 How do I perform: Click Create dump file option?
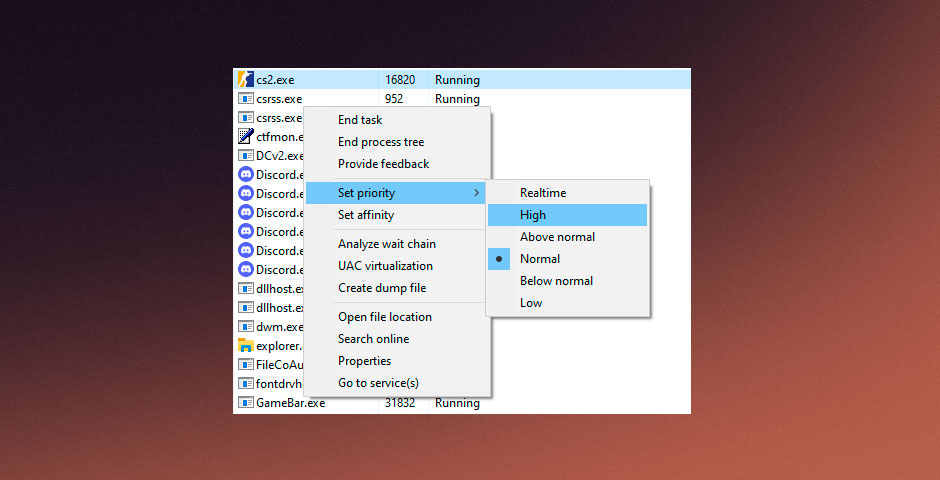point(382,288)
